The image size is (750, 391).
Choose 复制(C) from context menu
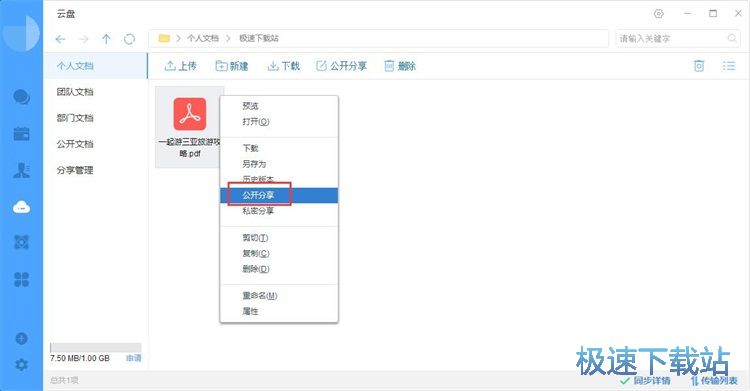279,253
